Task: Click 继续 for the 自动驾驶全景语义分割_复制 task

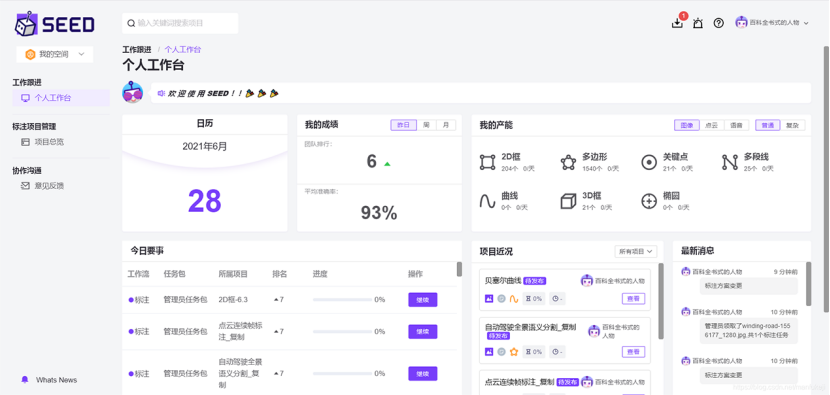Action: (422, 373)
